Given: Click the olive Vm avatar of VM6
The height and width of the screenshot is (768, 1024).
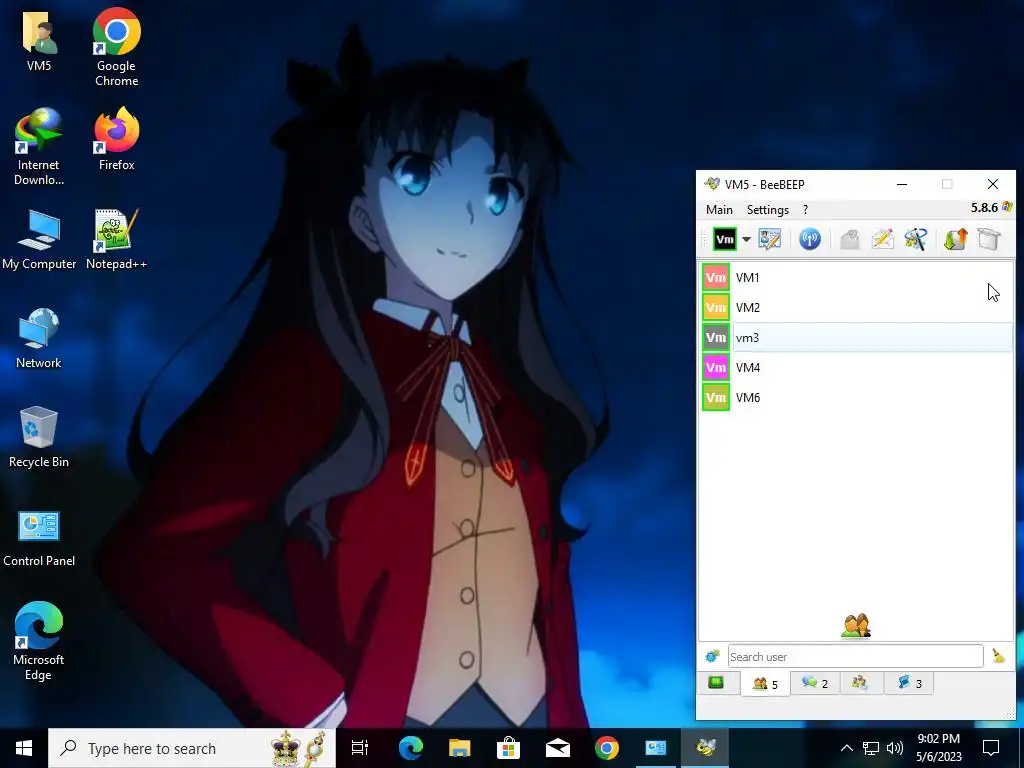Looking at the screenshot, I should pos(716,398).
